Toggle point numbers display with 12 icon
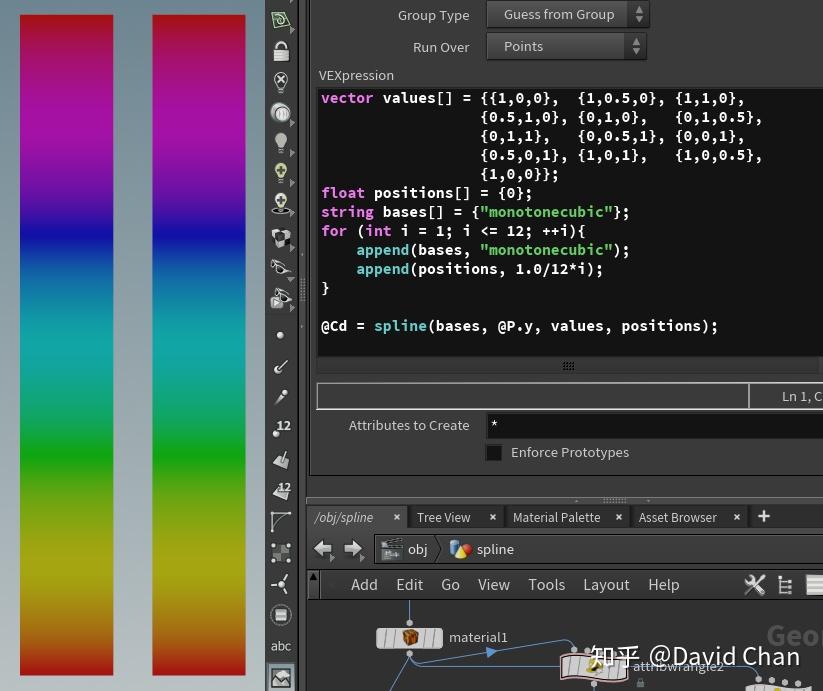823x691 pixels. [281, 428]
